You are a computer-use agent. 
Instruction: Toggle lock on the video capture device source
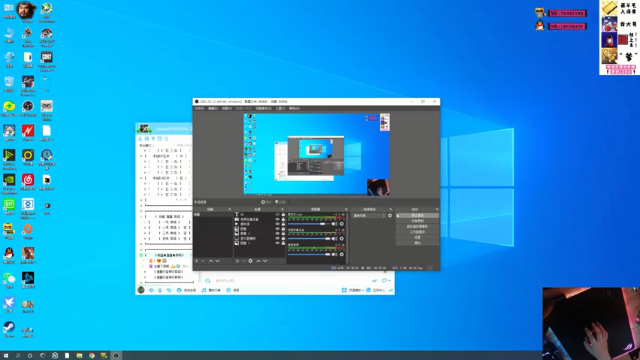point(283,219)
